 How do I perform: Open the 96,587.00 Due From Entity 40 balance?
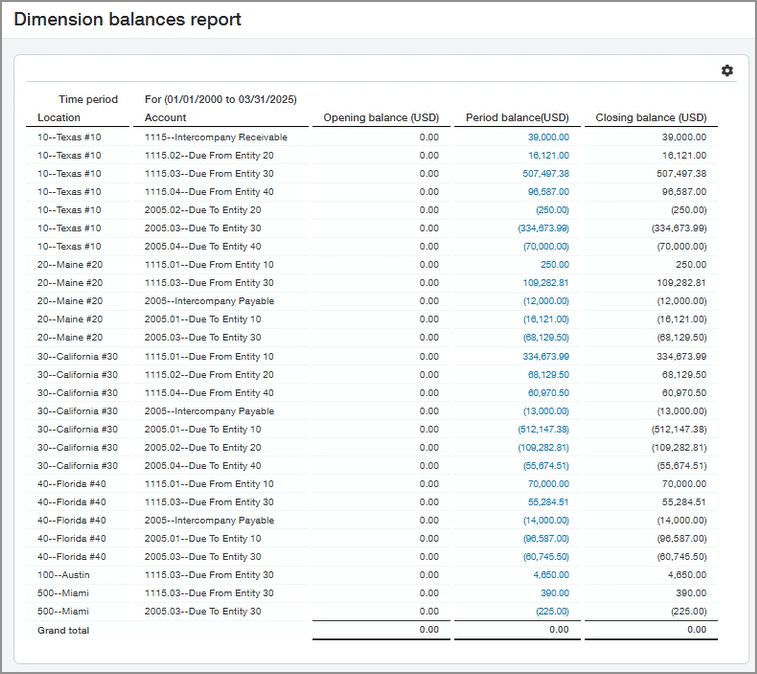pyautogui.click(x=548, y=192)
